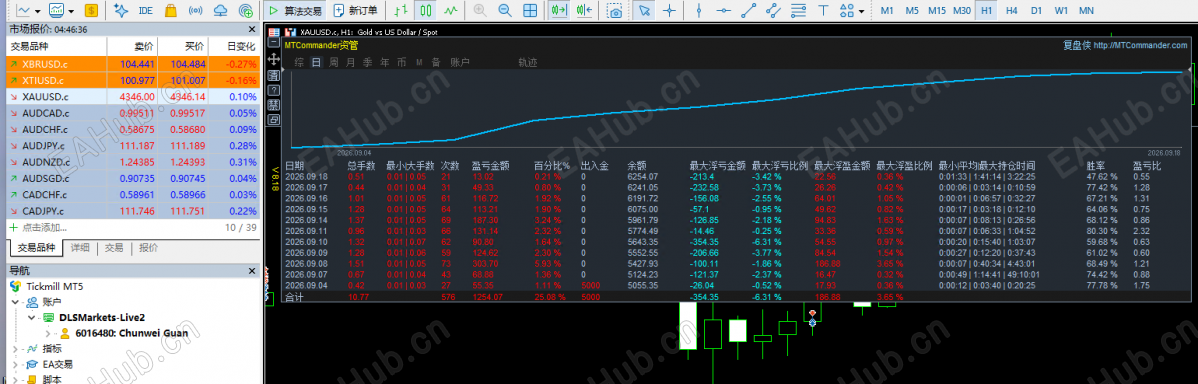1198x384 pixels.
Task: Switch chart to line chart style
Action: pyautogui.click(x=452, y=11)
